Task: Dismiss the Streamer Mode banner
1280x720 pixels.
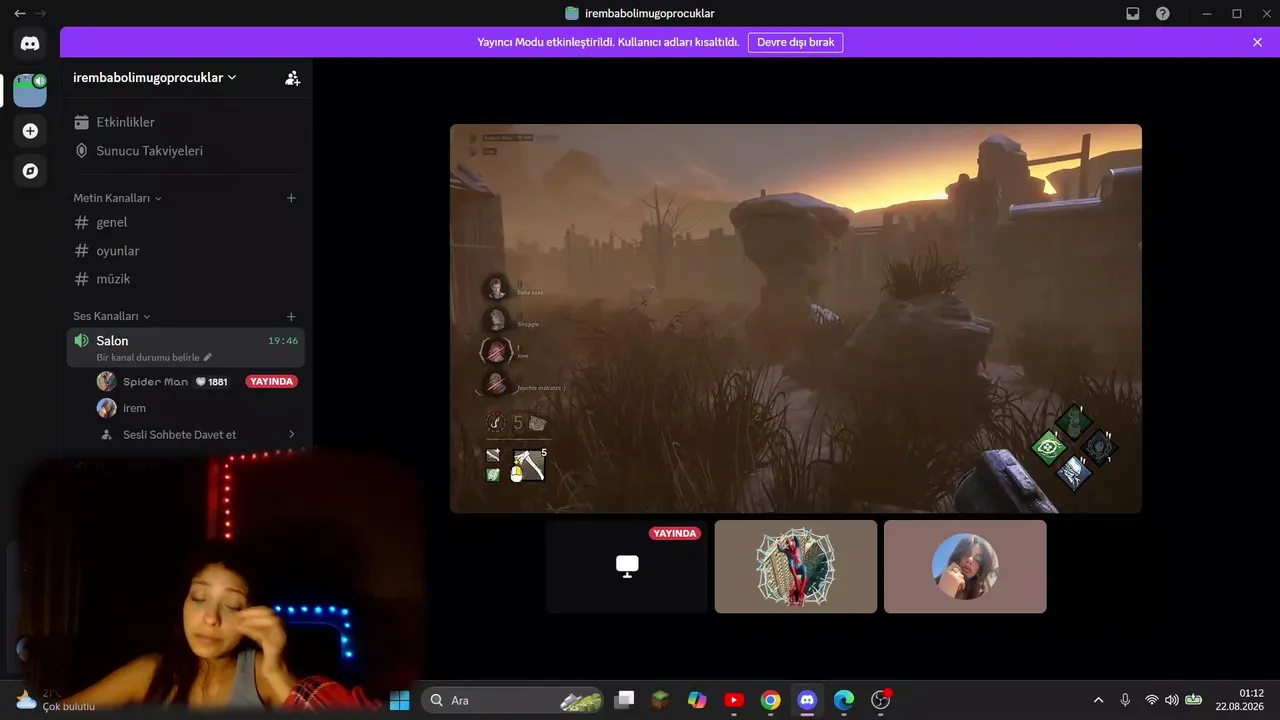Action: (x=1257, y=43)
